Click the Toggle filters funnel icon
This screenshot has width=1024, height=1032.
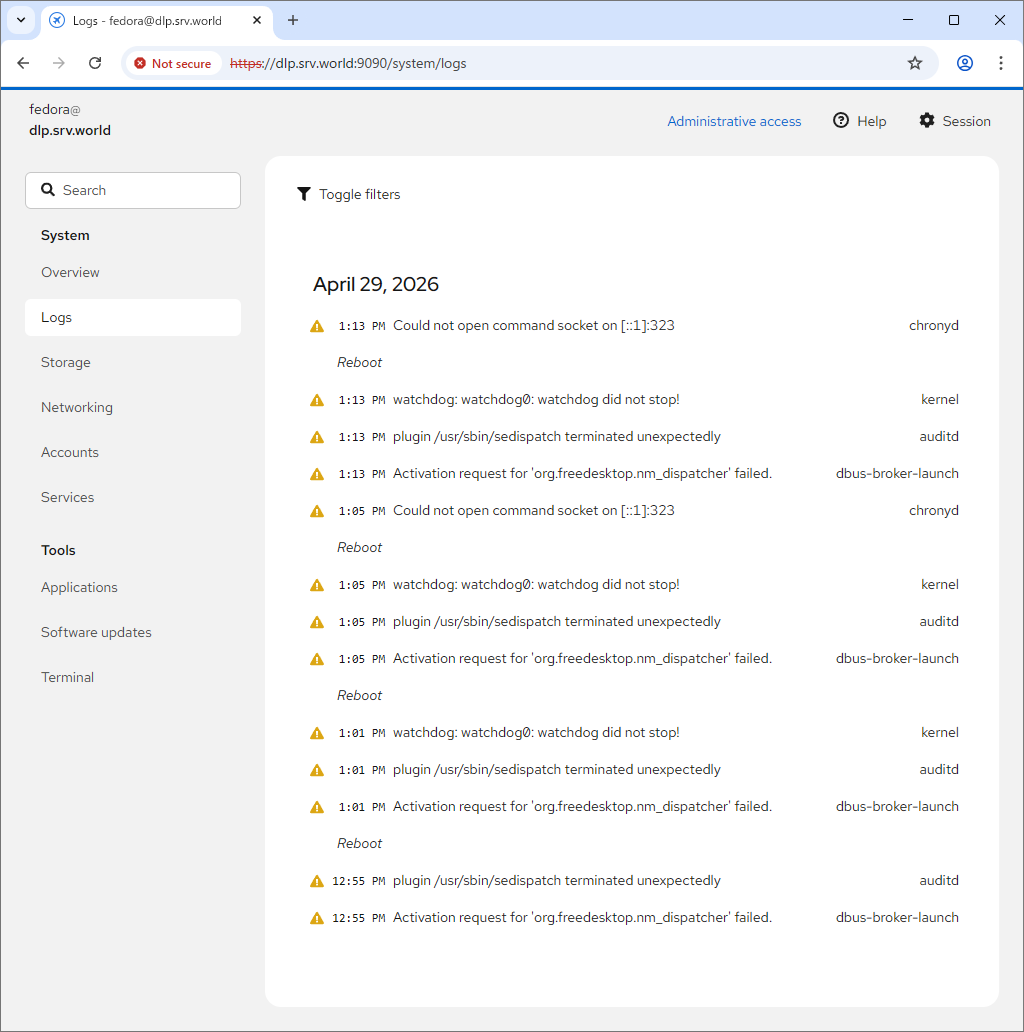tap(303, 194)
